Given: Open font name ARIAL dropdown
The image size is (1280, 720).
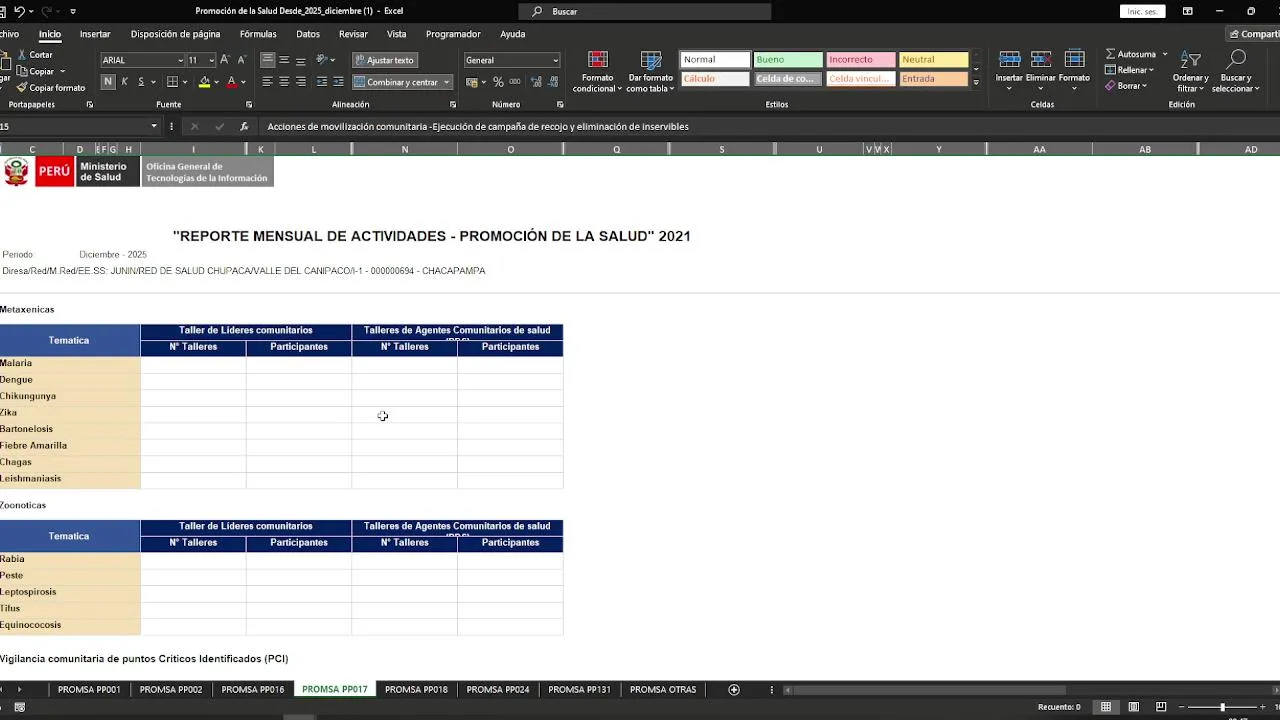Looking at the screenshot, I should [x=180, y=60].
